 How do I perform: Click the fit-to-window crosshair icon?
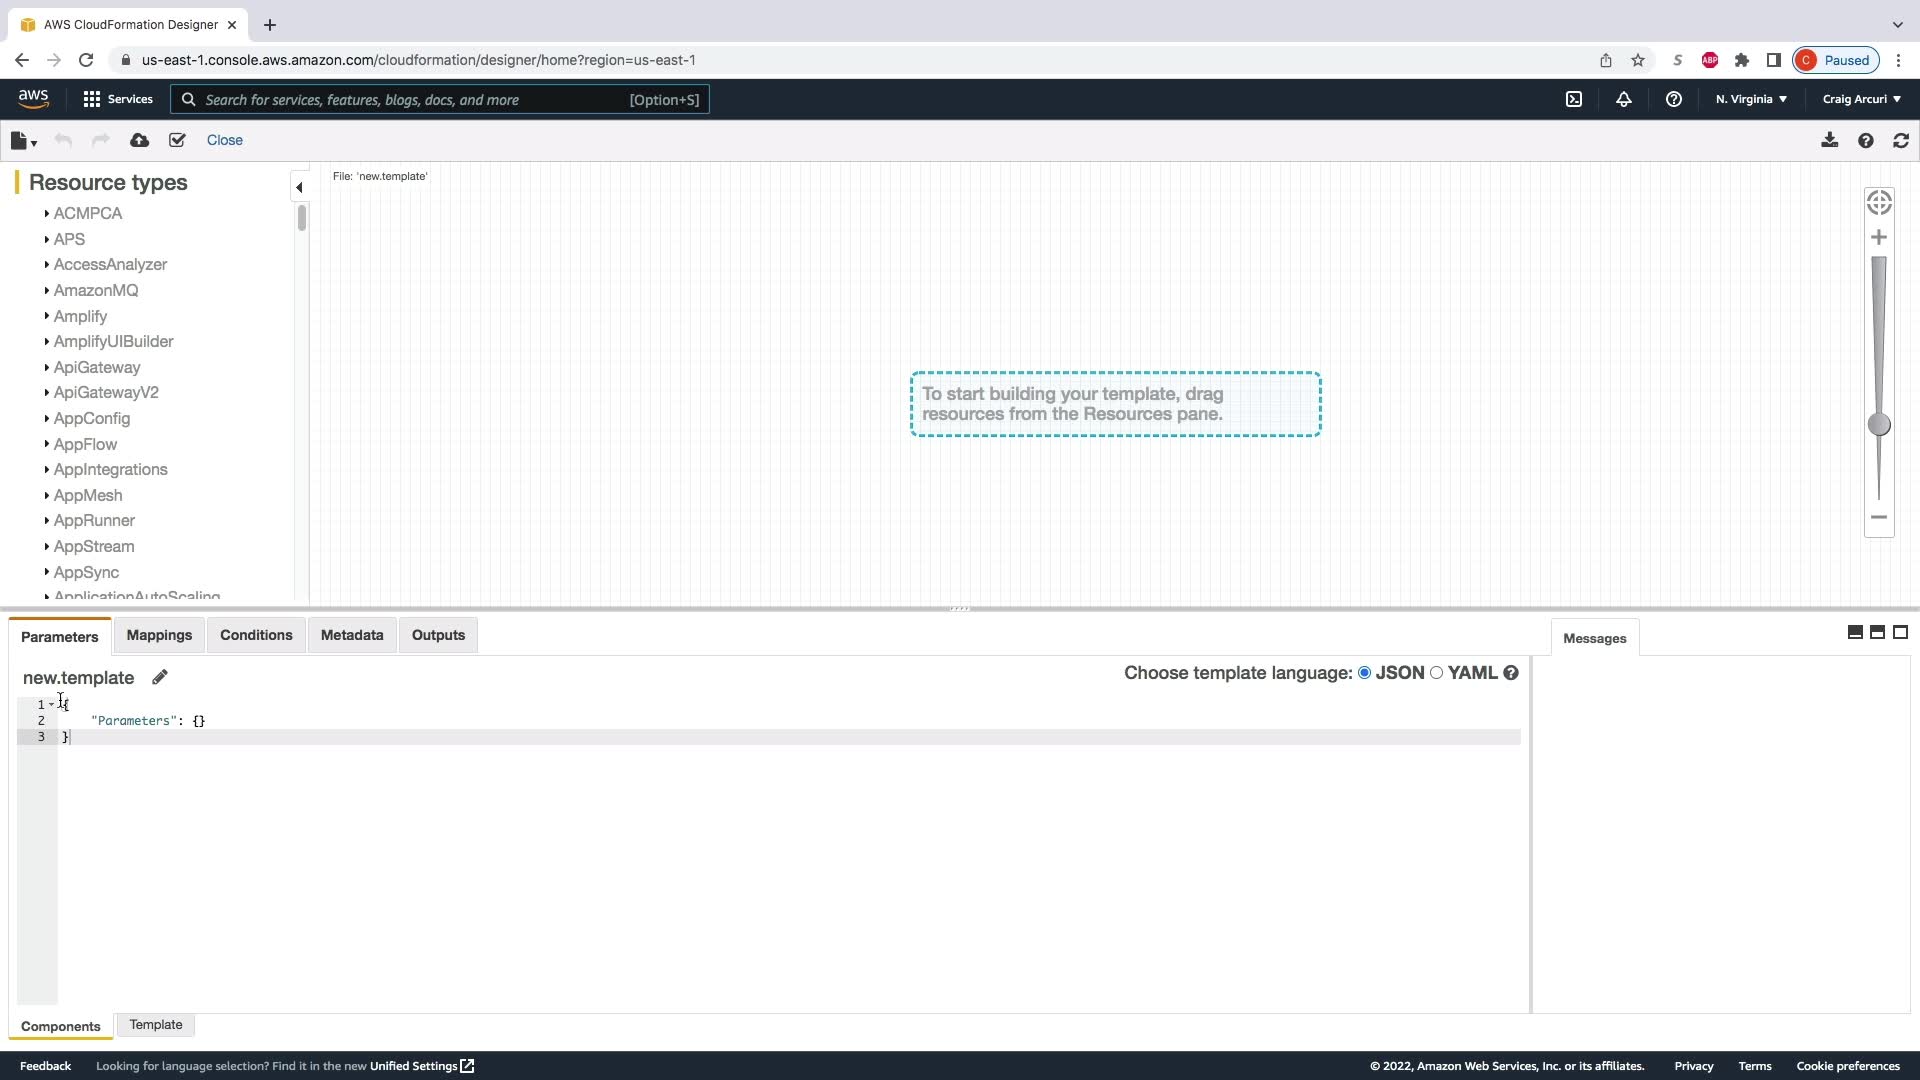[1879, 202]
